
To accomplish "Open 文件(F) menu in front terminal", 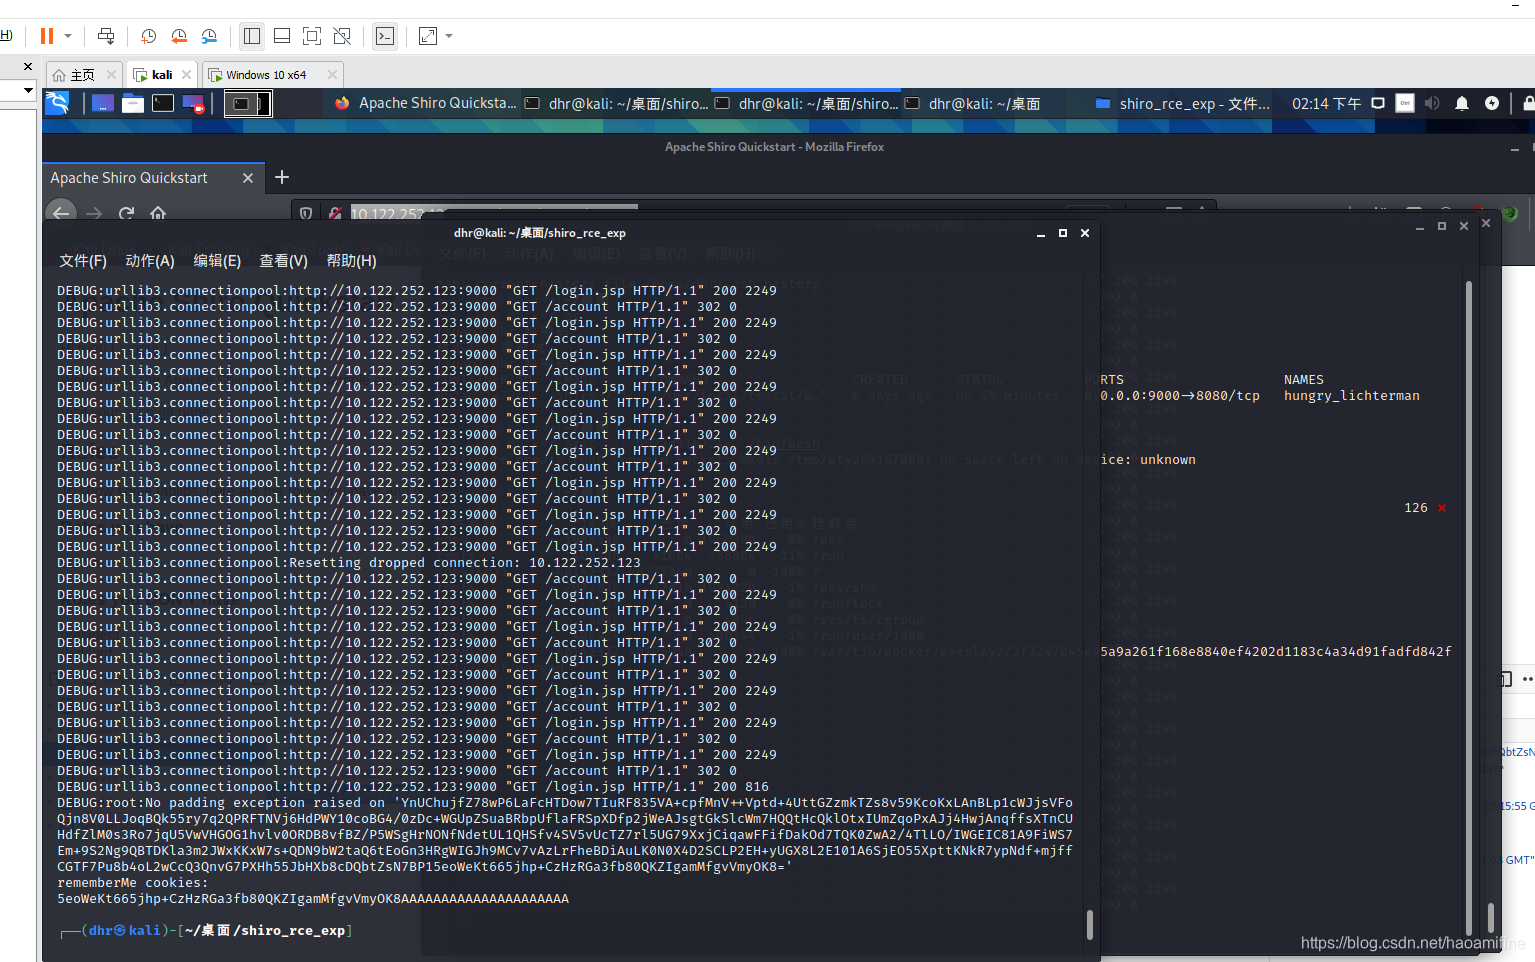I will 83,261.
